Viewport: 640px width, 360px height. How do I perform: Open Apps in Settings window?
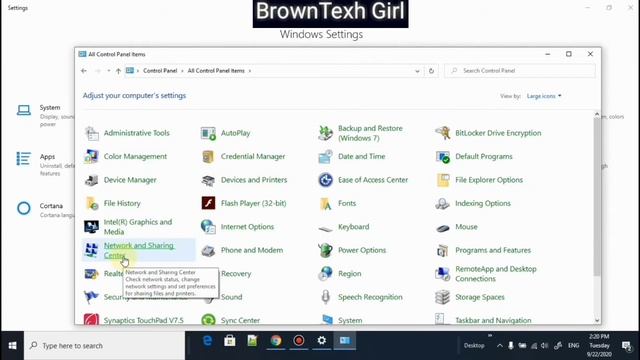pos(45,164)
